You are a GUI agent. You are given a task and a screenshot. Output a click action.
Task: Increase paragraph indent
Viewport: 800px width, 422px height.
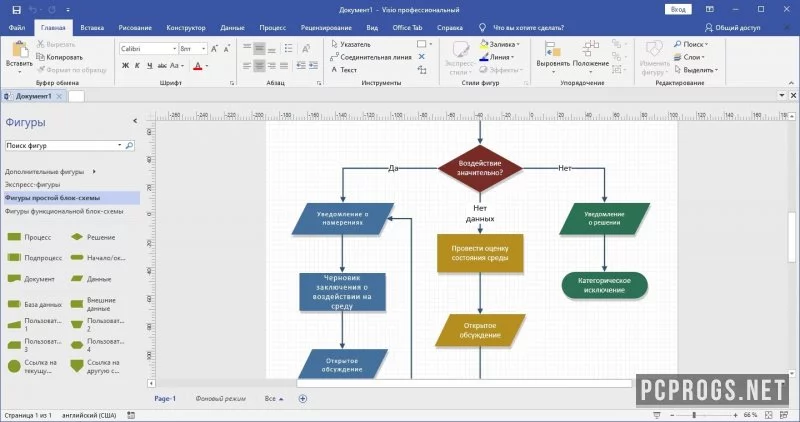point(313,65)
